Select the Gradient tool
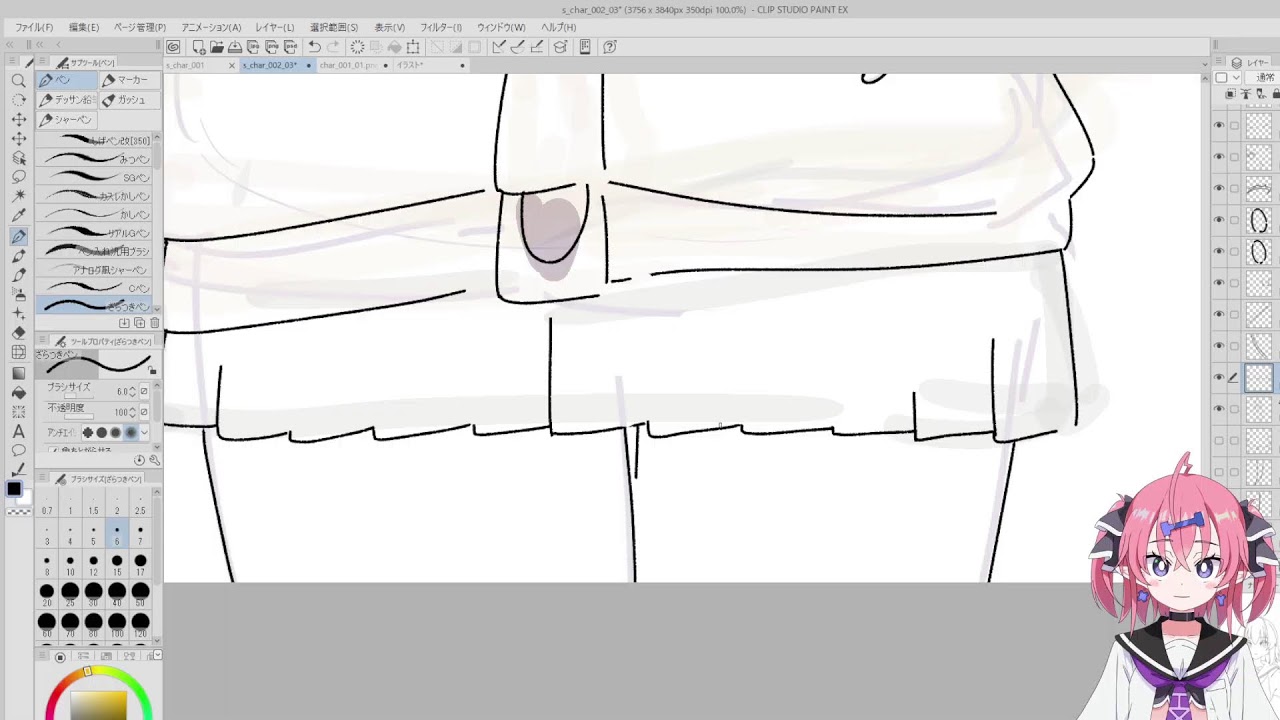Viewport: 1280px width, 720px height. click(x=18, y=372)
